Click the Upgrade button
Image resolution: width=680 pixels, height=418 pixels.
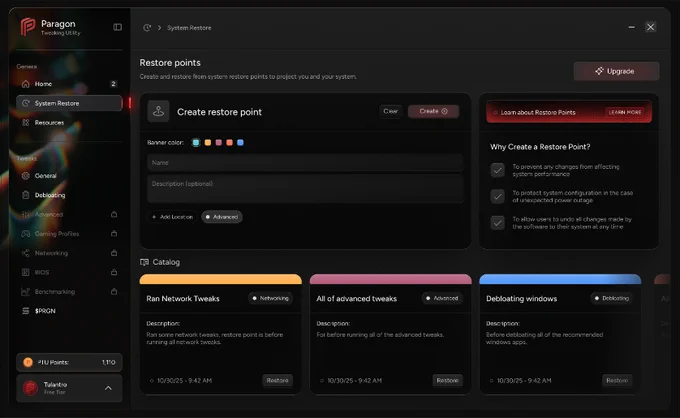coord(616,71)
